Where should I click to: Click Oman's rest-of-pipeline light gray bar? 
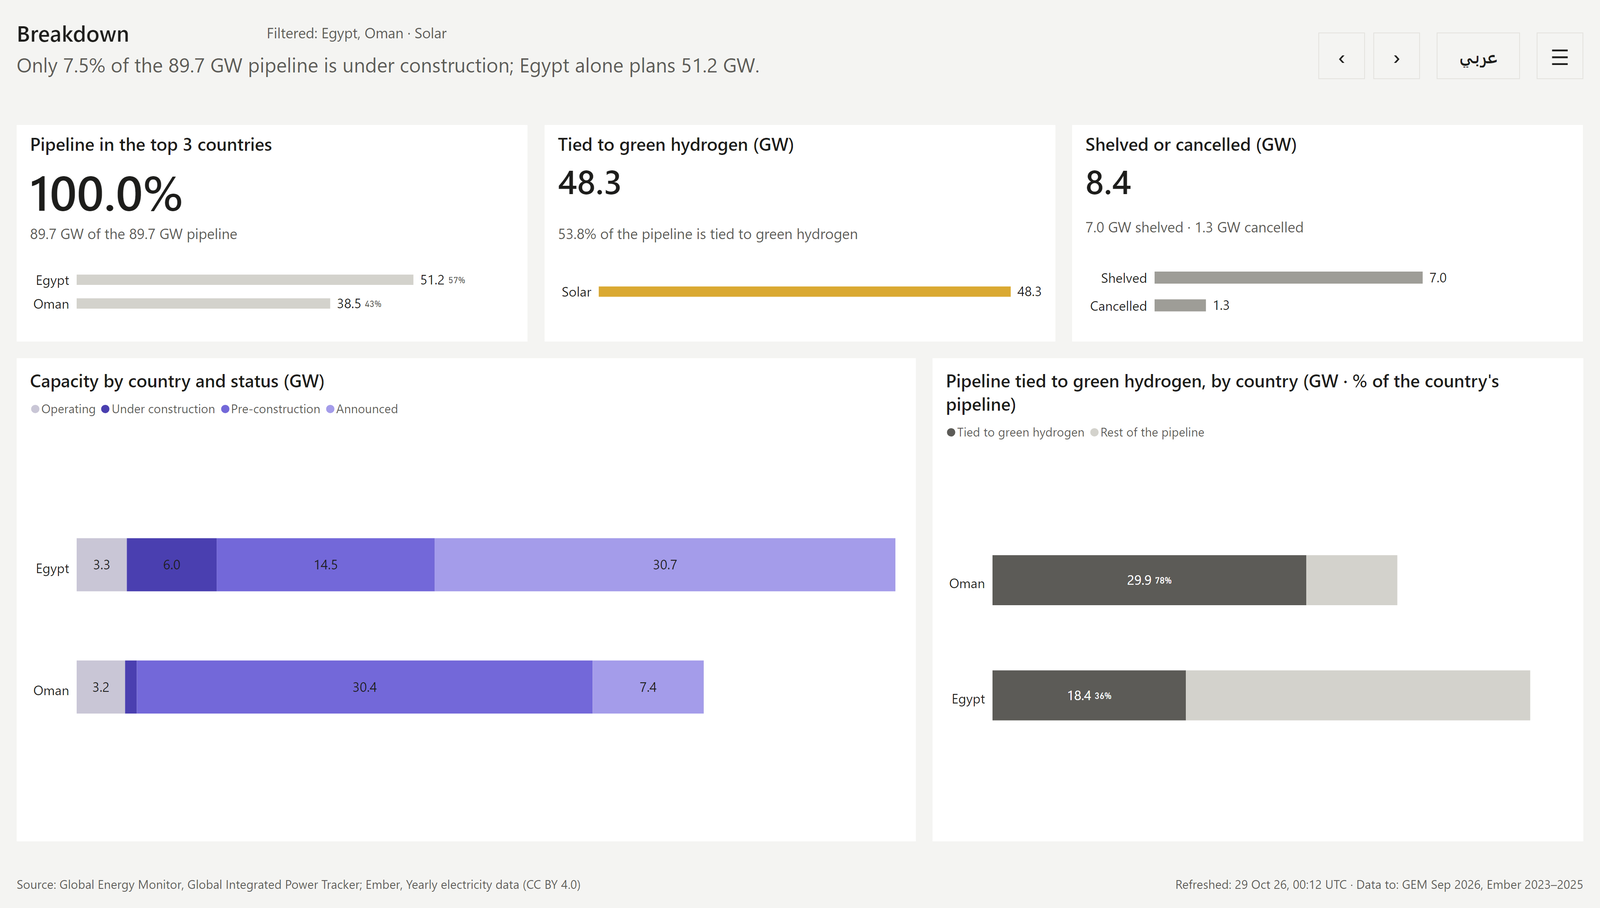pos(1351,580)
